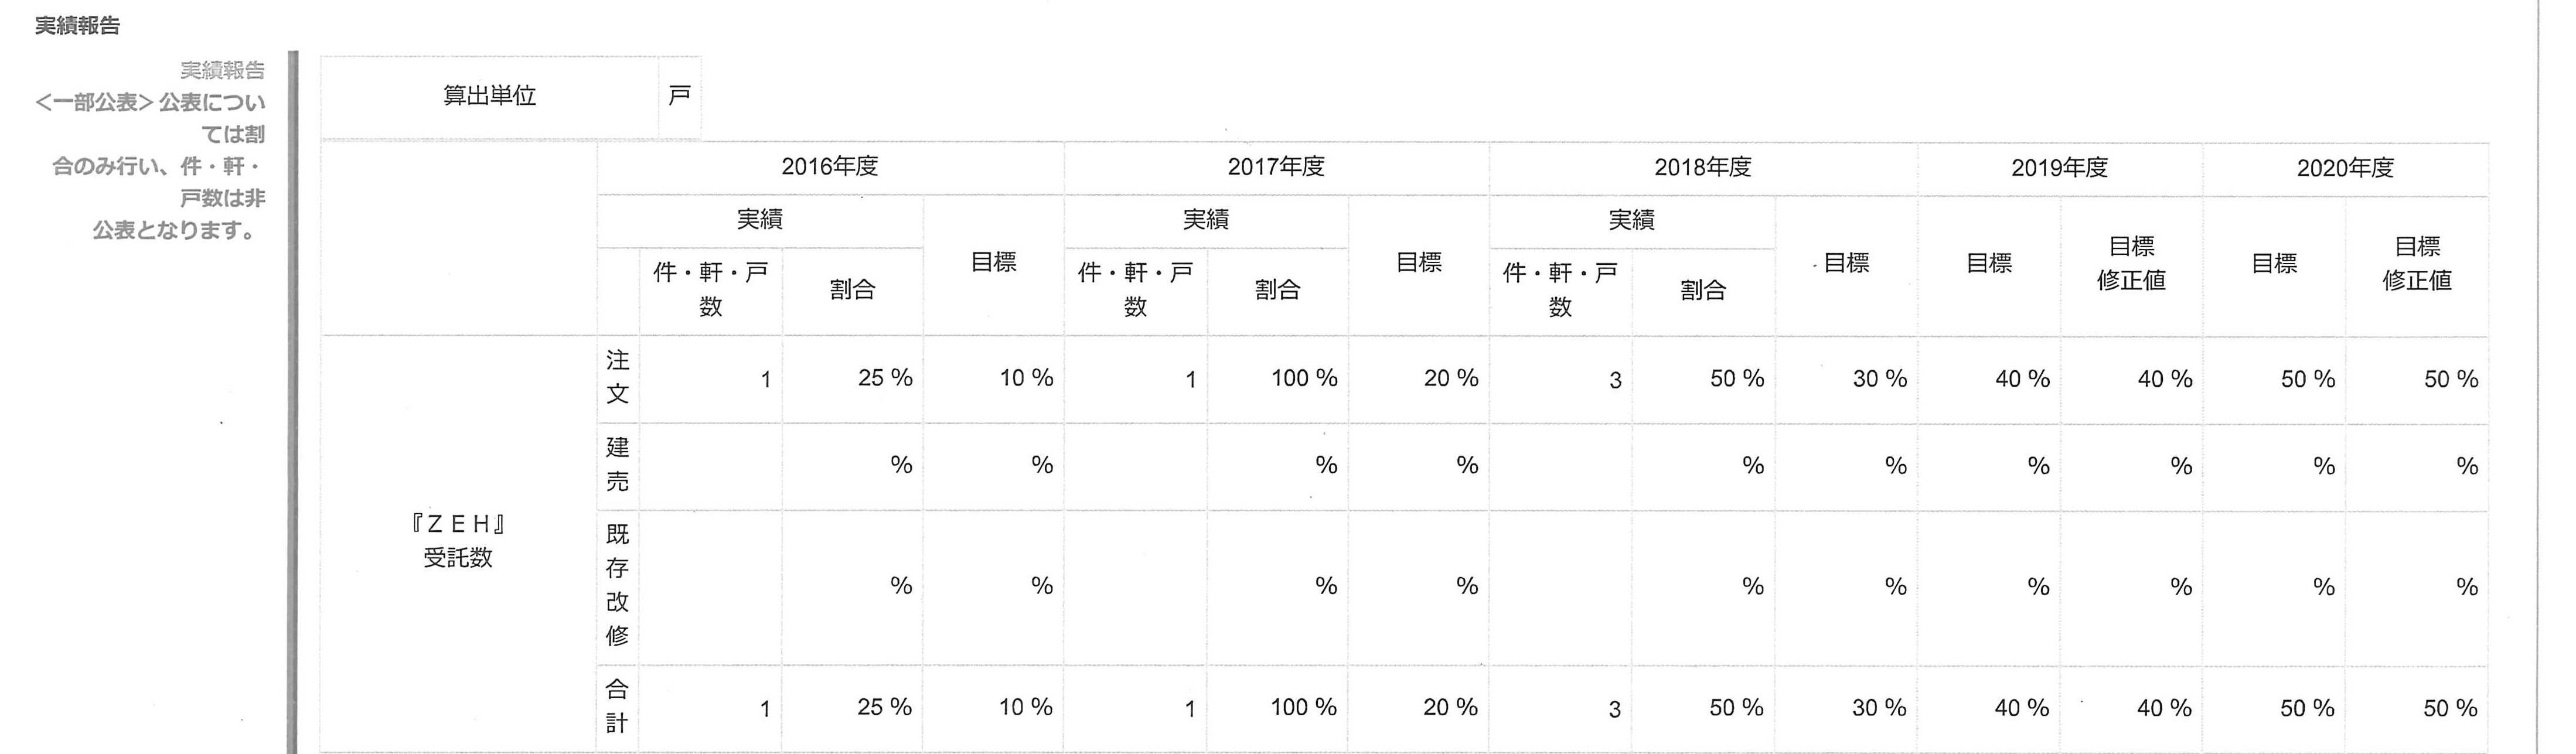This screenshot has width=2576, height=754.
Task: Click the 注文 row label
Action: [x=617, y=377]
